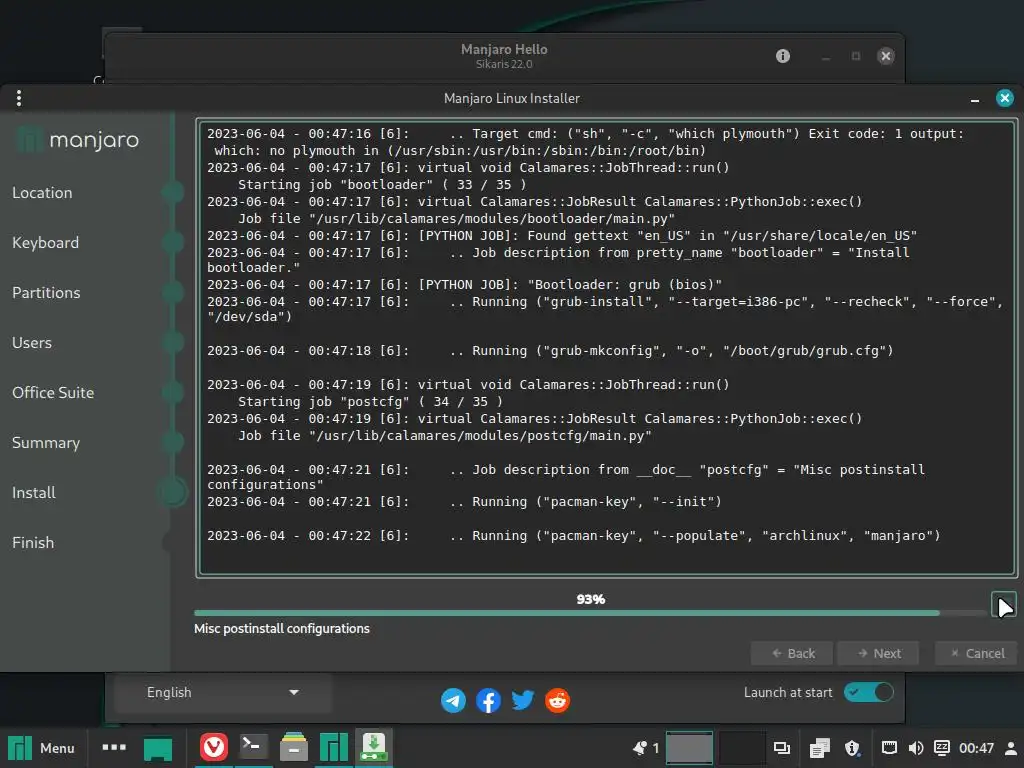The width and height of the screenshot is (1024, 768).
Task: Click the volume speaker tray icon
Action: (916, 748)
